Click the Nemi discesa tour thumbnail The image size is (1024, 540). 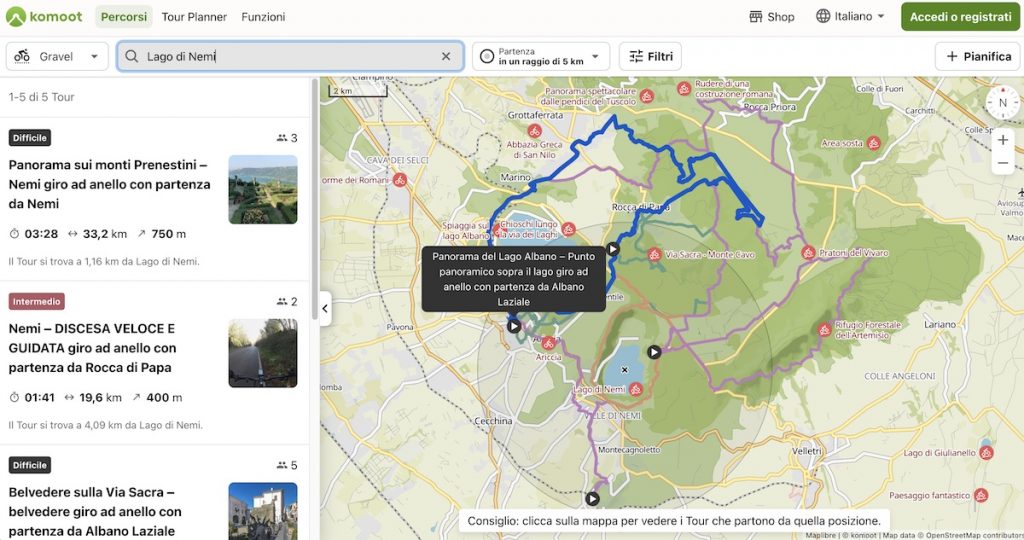pos(263,353)
